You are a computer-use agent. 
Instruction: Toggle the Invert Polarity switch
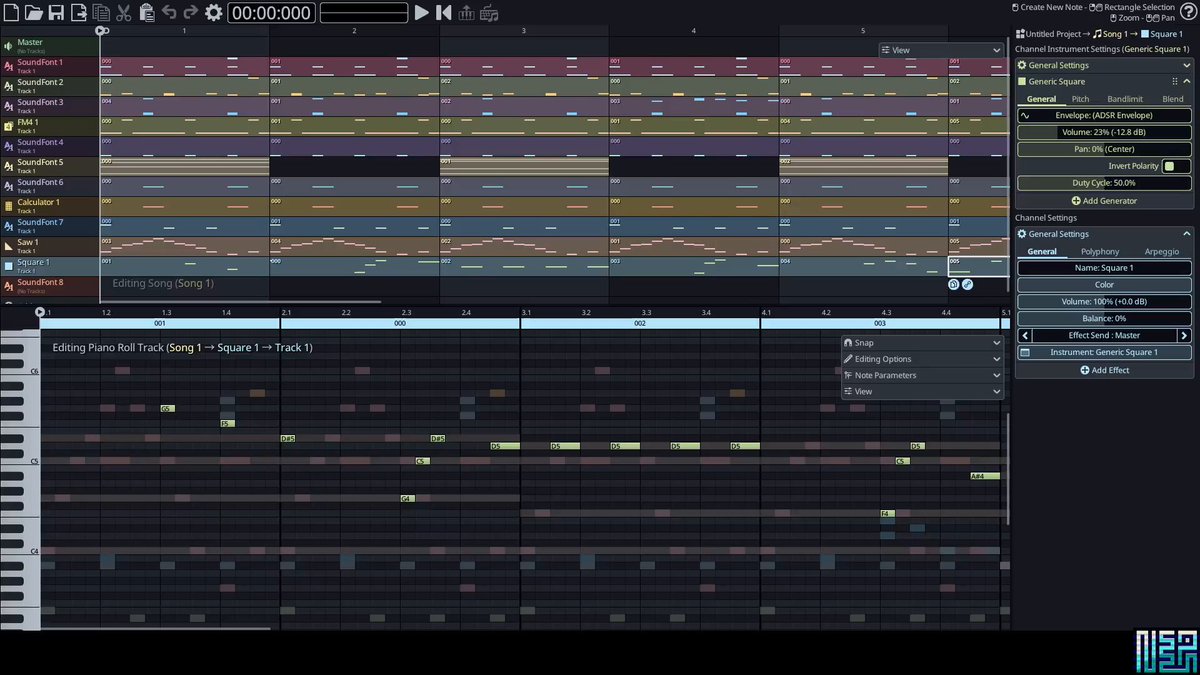[x=1176, y=166]
